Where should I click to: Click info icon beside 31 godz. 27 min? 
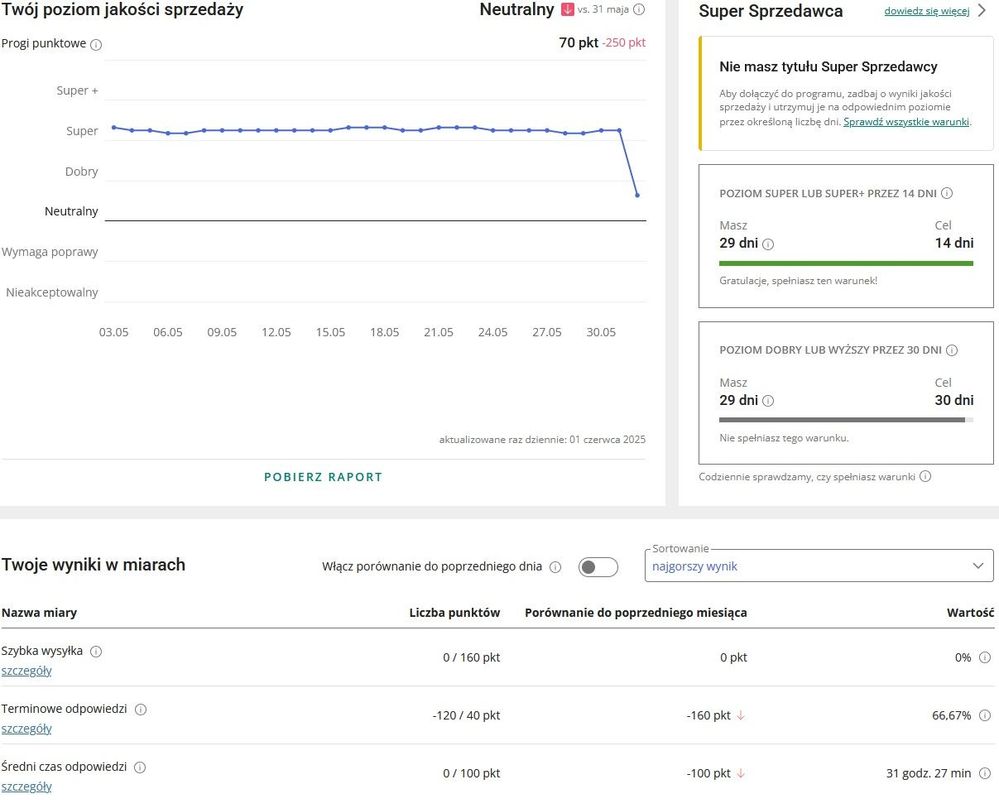pyautogui.click(x=985, y=774)
